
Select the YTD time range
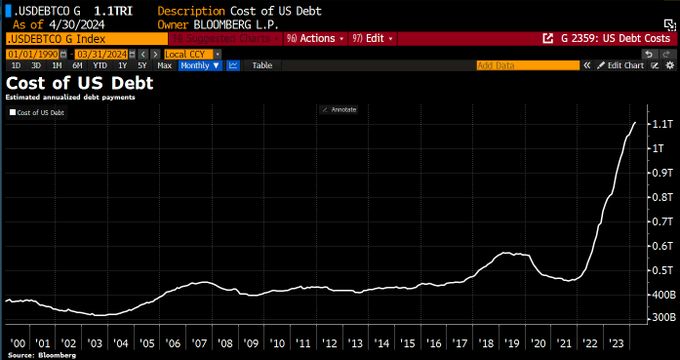pyautogui.click(x=100, y=65)
